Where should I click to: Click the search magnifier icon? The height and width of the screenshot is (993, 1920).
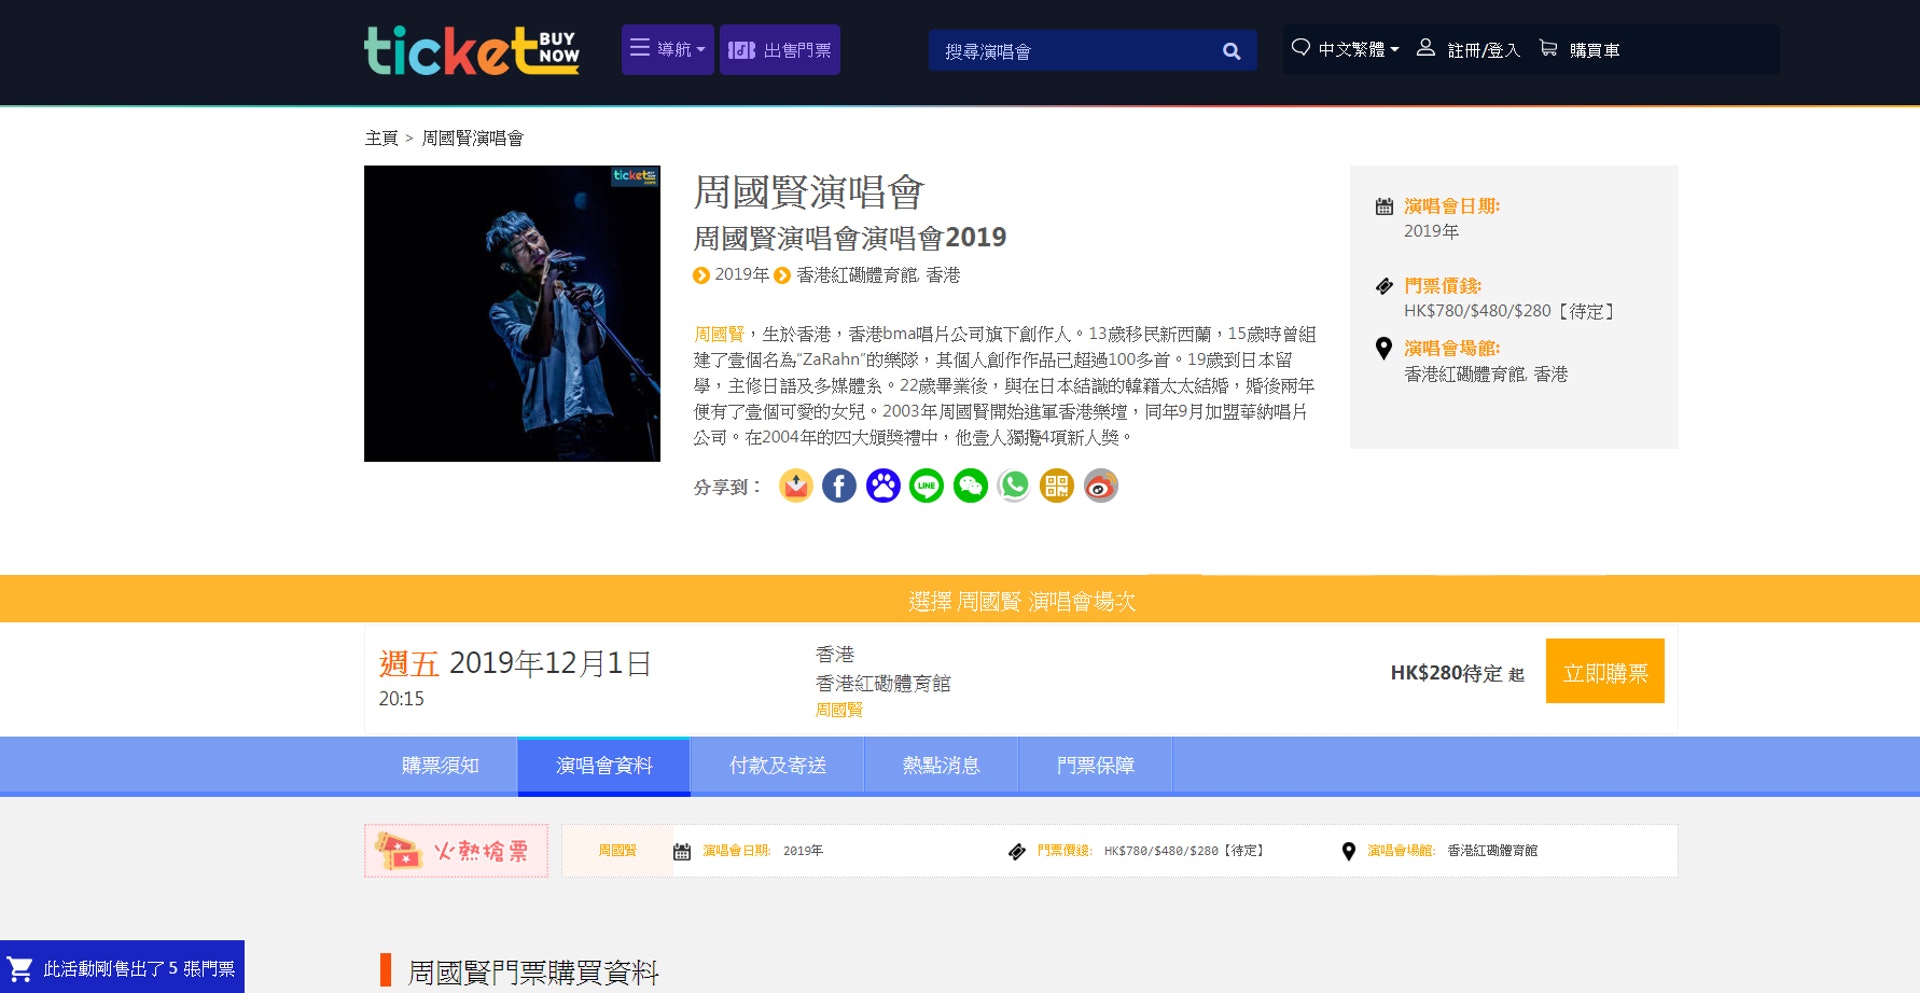coord(1232,51)
